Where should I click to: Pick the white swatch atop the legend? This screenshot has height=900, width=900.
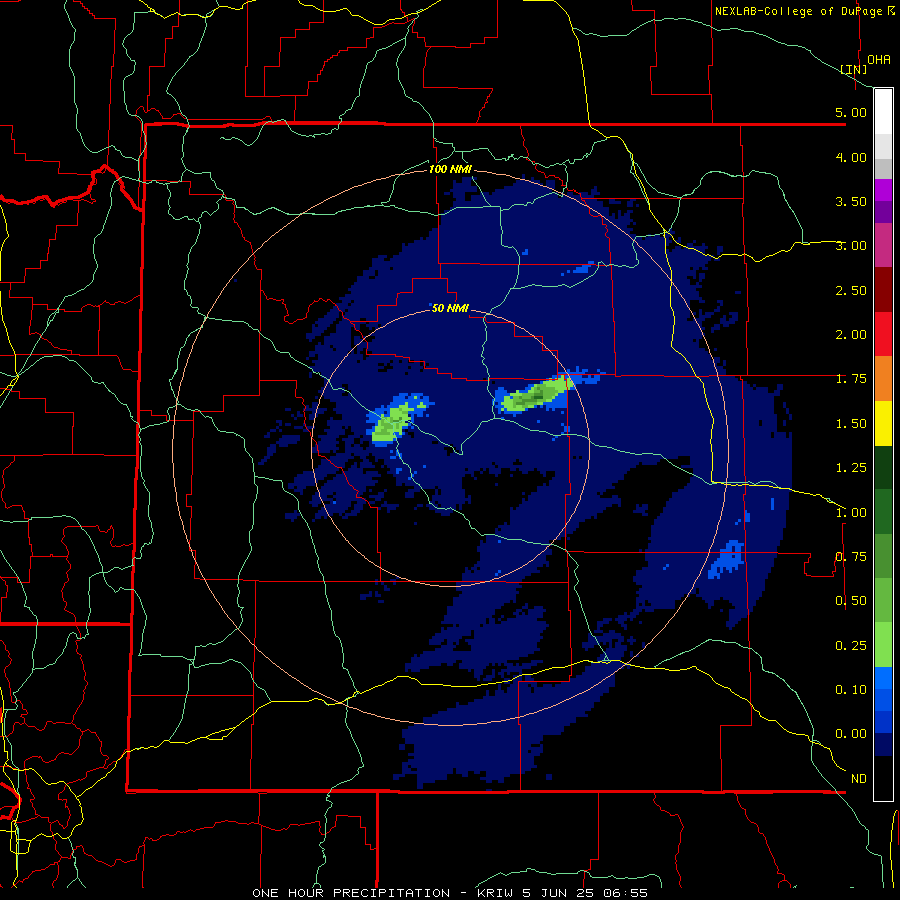(x=883, y=112)
